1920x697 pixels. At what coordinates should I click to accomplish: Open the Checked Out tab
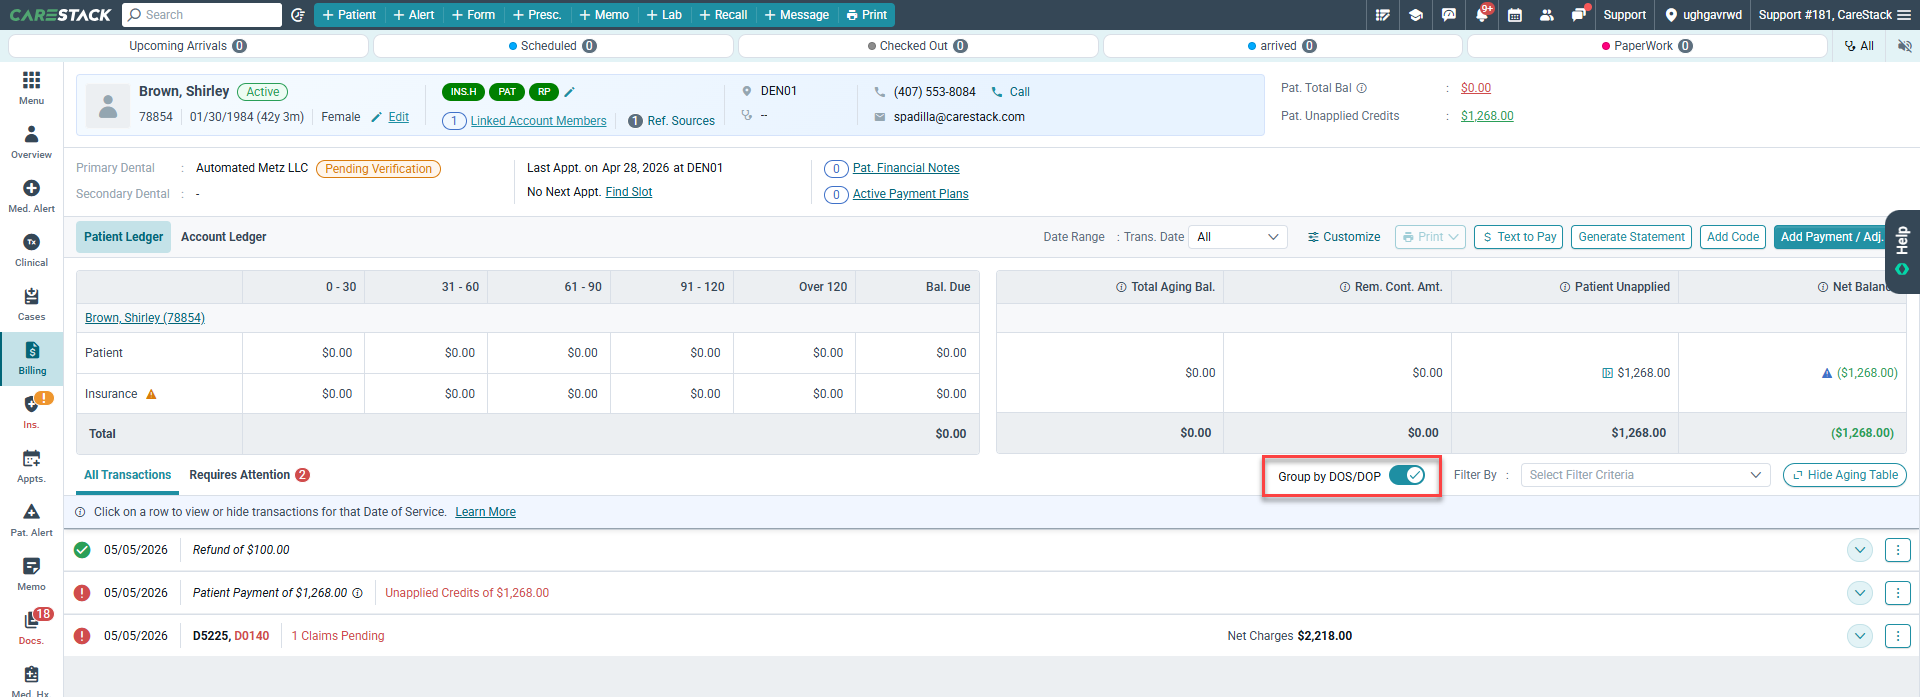pyautogui.click(x=918, y=46)
